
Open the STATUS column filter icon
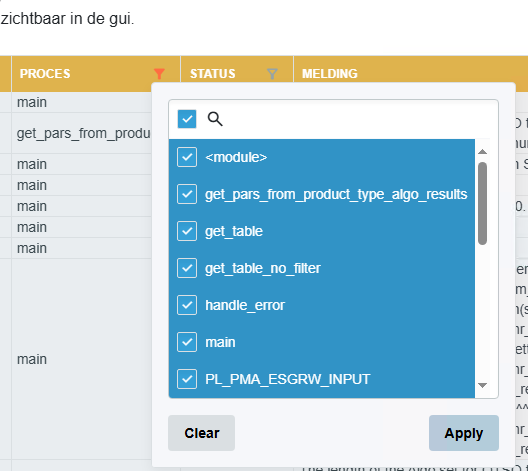[x=272, y=73]
